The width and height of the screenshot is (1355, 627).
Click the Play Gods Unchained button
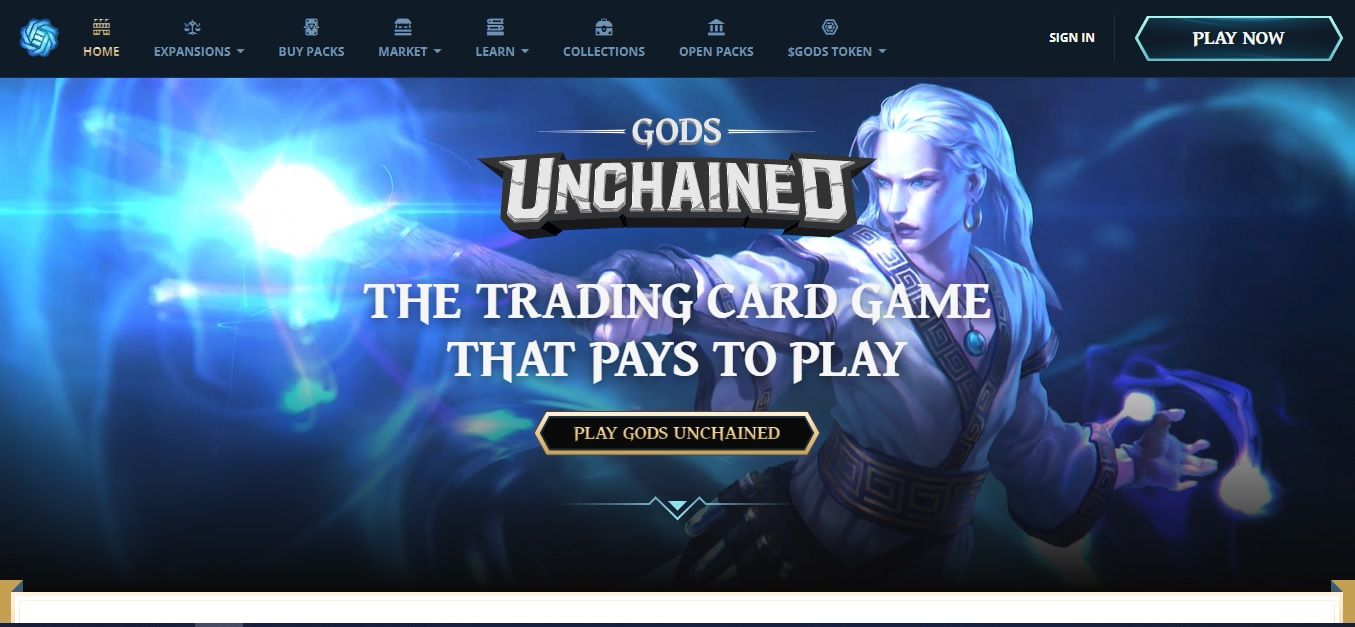click(x=677, y=433)
